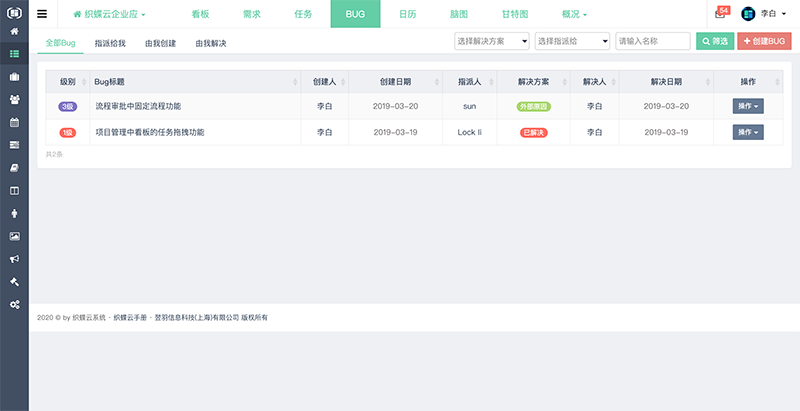Click the gavel icon in the sidebar
The width and height of the screenshot is (800, 411).
click(14, 281)
